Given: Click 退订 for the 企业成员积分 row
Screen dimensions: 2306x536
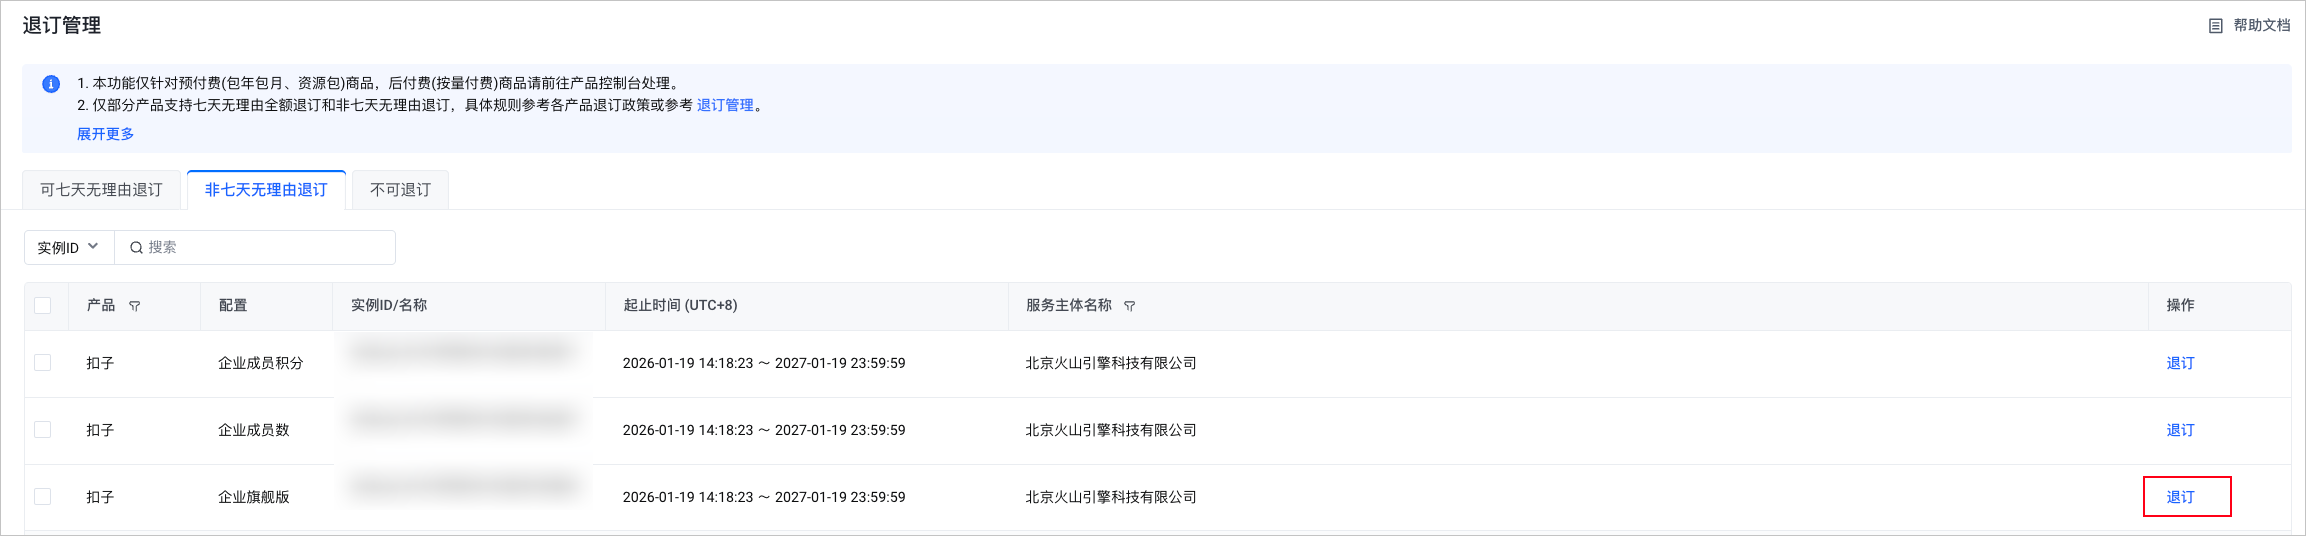Looking at the screenshot, I should tap(2180, 363).
